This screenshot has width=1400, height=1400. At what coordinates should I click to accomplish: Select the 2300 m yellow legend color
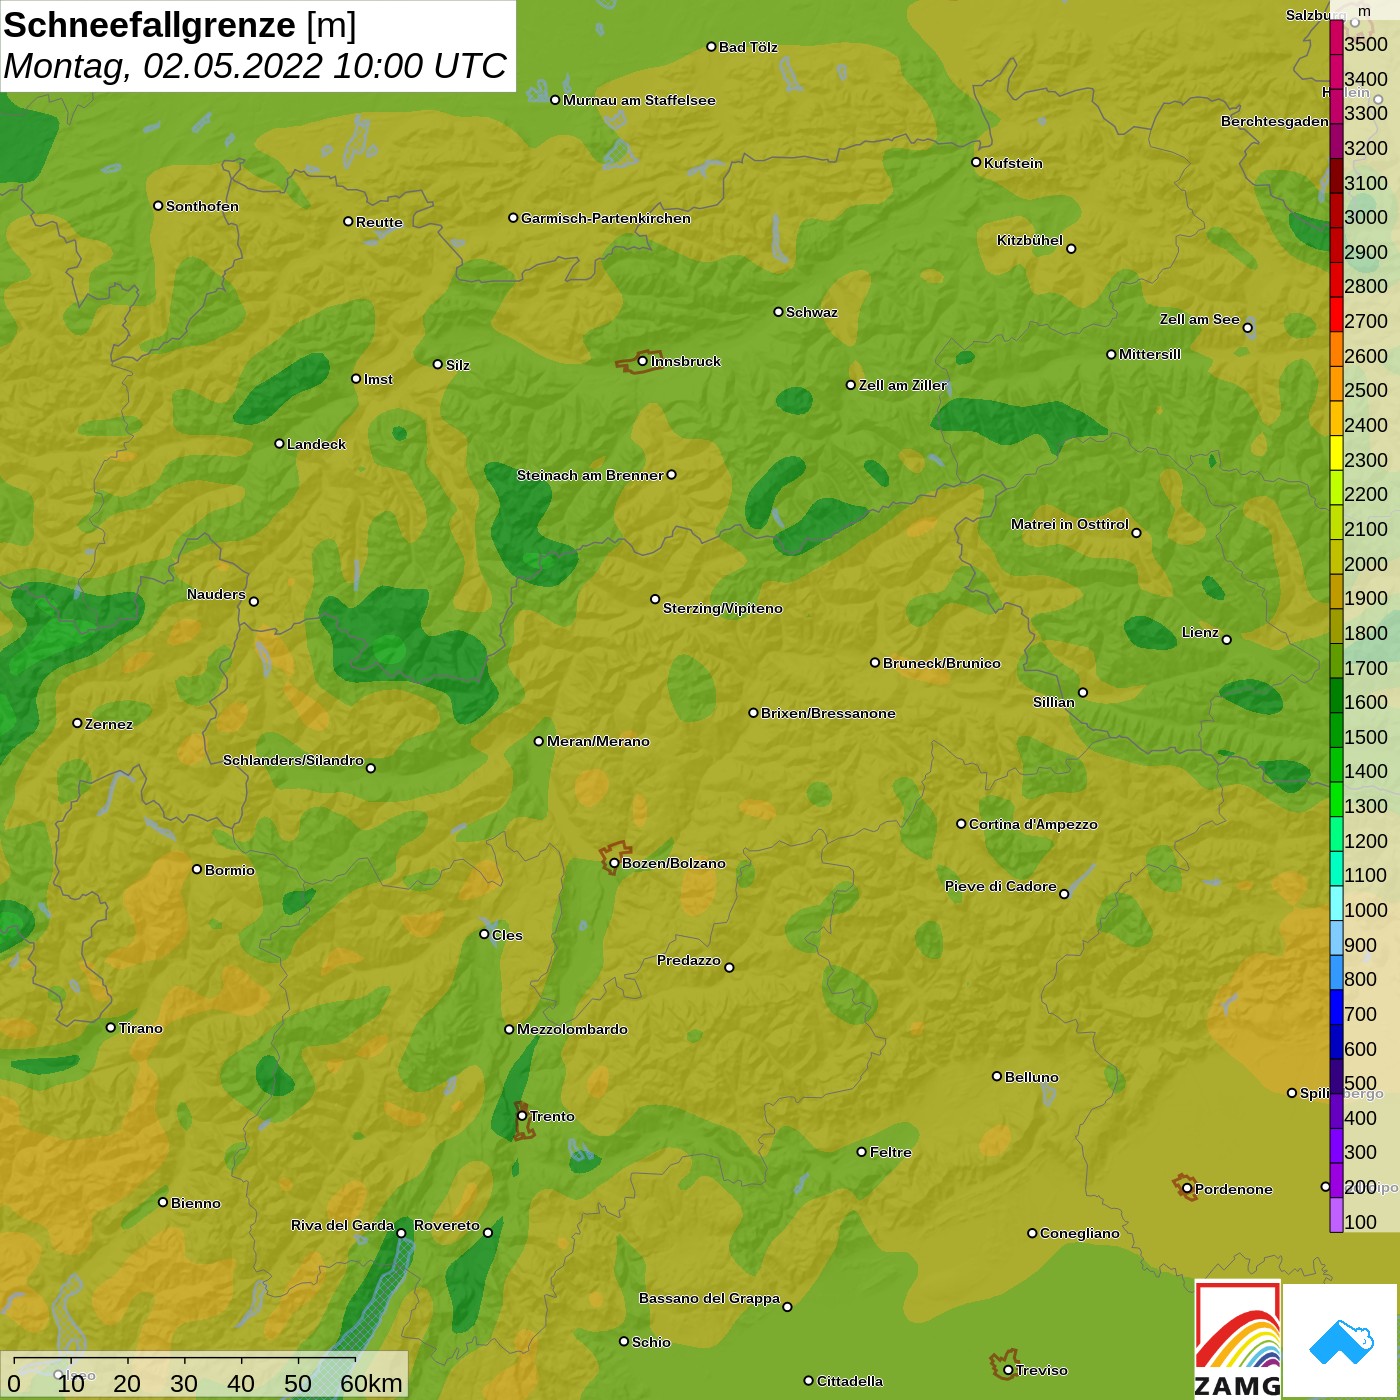[1336, 453]
